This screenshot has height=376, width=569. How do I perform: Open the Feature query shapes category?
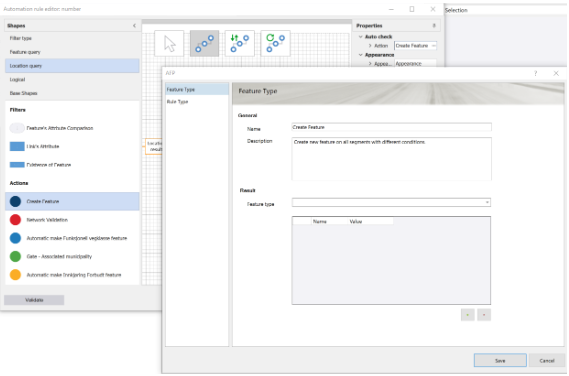(x=72, y=52)
